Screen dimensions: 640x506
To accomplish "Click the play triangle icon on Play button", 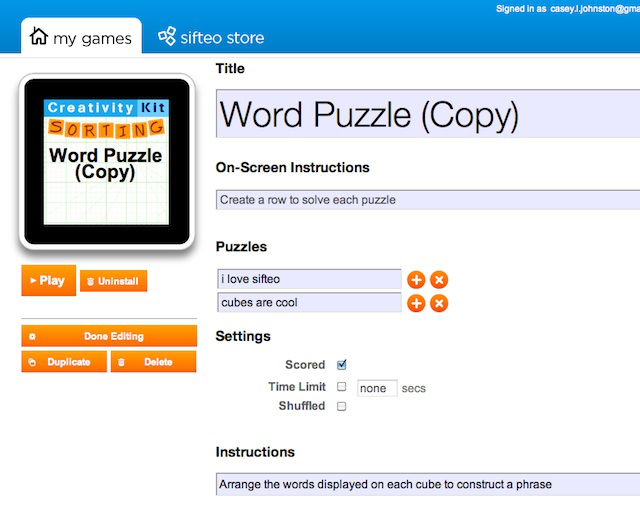I will coord(33,280).
